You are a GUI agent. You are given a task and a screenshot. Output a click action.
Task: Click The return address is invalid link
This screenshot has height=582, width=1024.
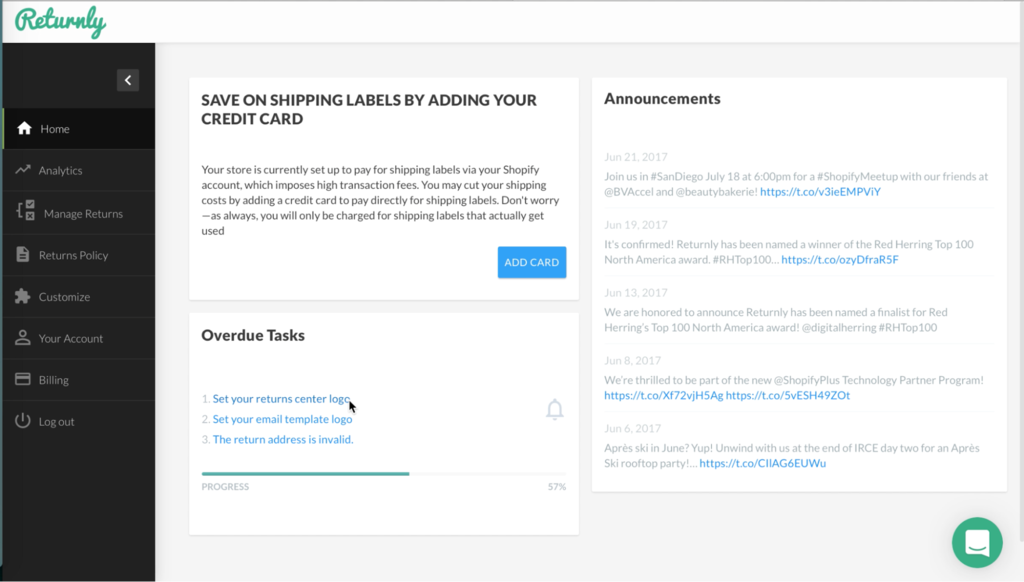tap(283, 439)
